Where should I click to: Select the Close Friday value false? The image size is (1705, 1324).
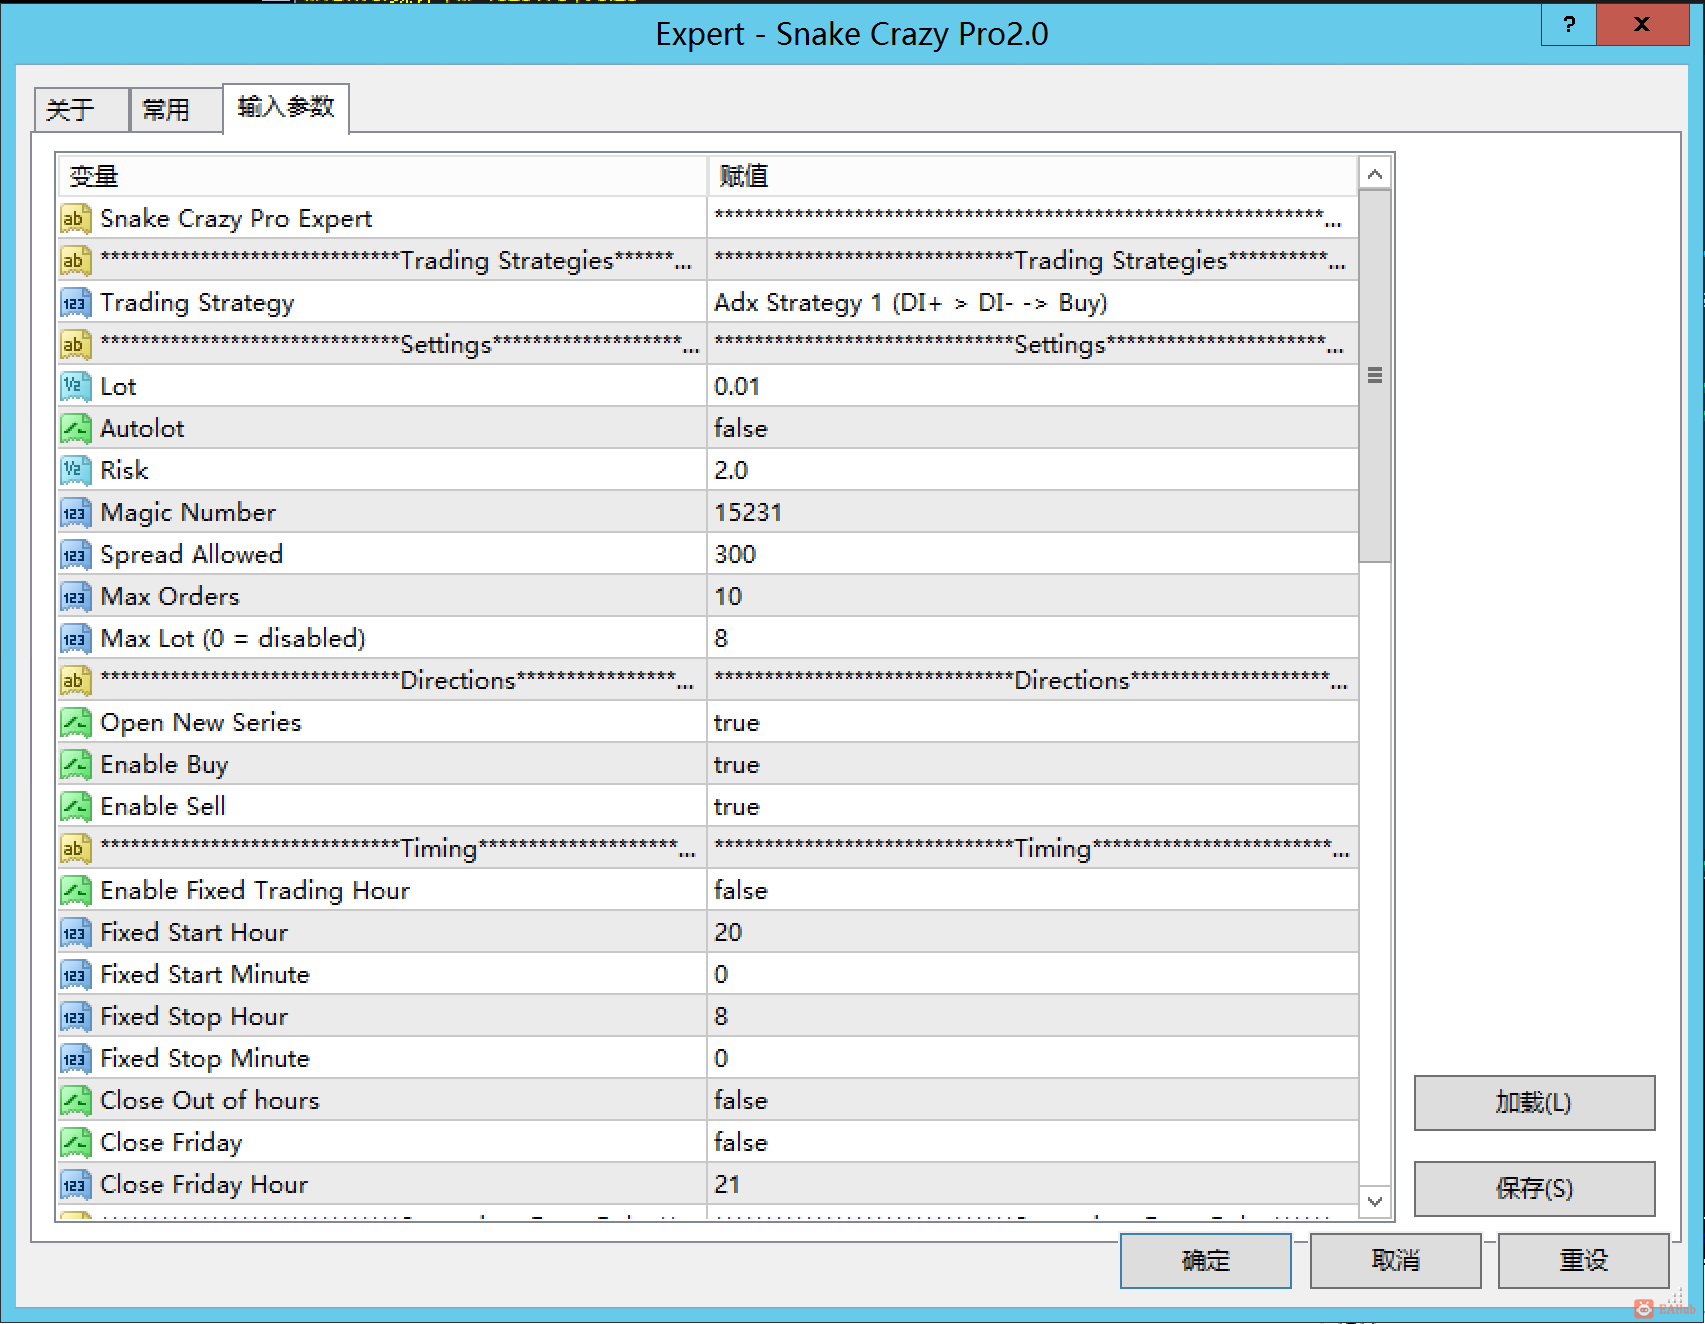coord(1032,1143)
